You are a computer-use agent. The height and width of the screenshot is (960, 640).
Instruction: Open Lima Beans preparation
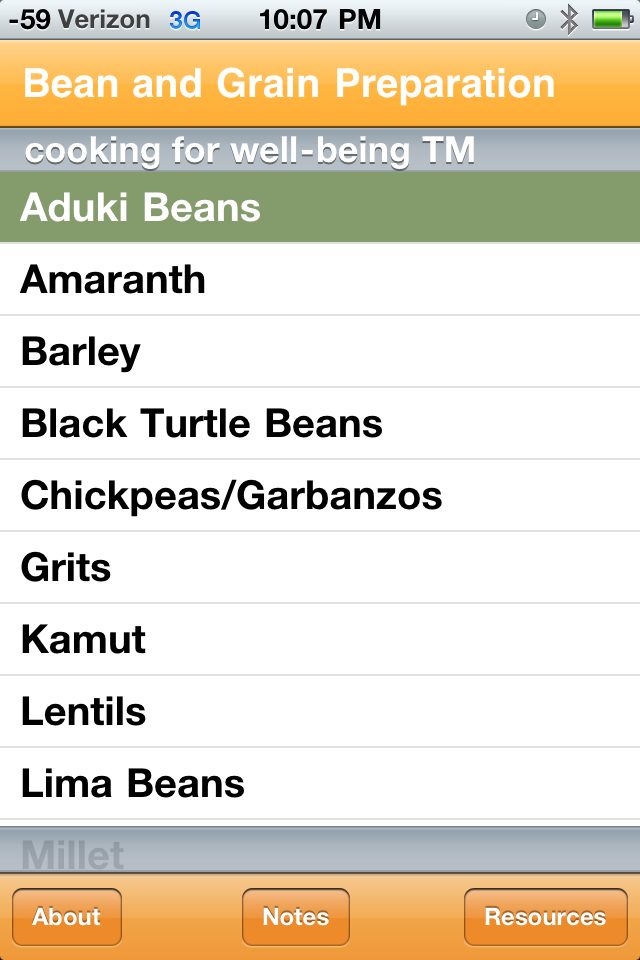click(x=320, y=784)
